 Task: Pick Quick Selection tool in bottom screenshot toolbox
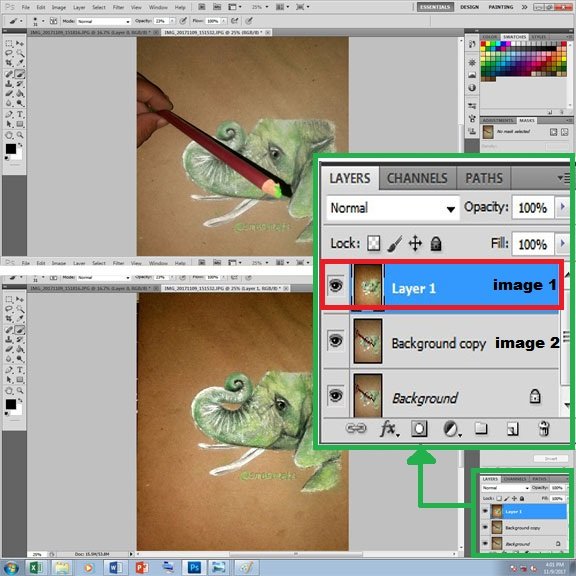coord(20,309)
